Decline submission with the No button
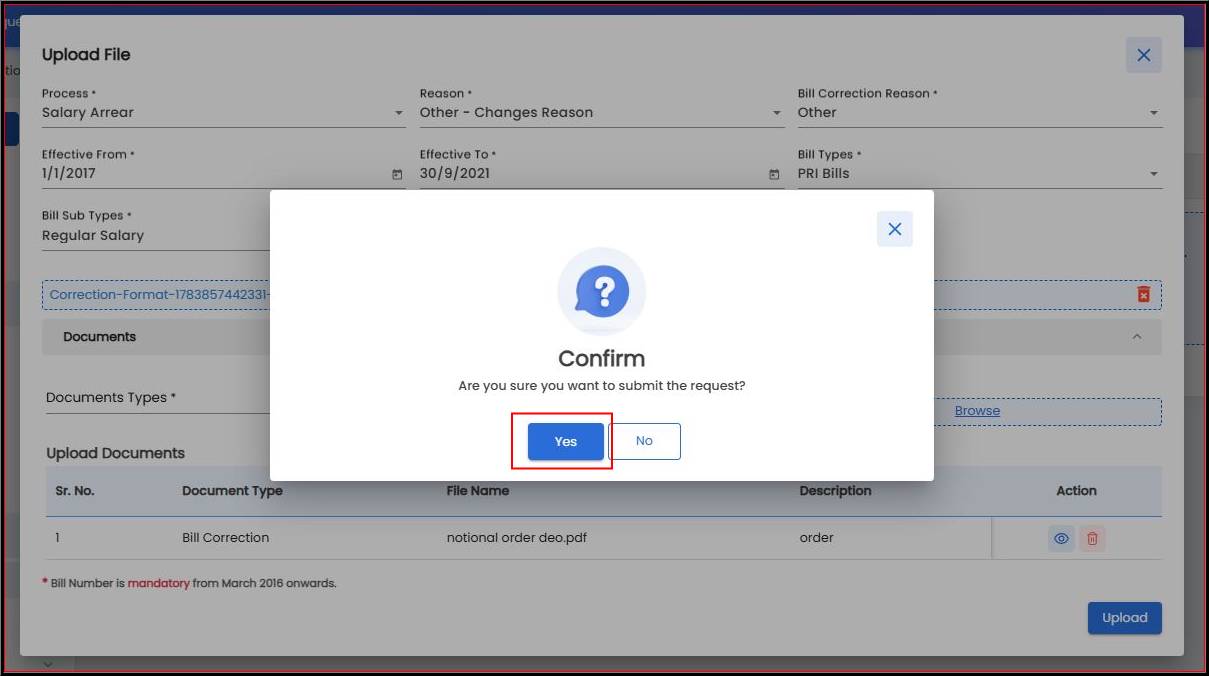This screenshot has height=676, width=1209. [644, 441]
